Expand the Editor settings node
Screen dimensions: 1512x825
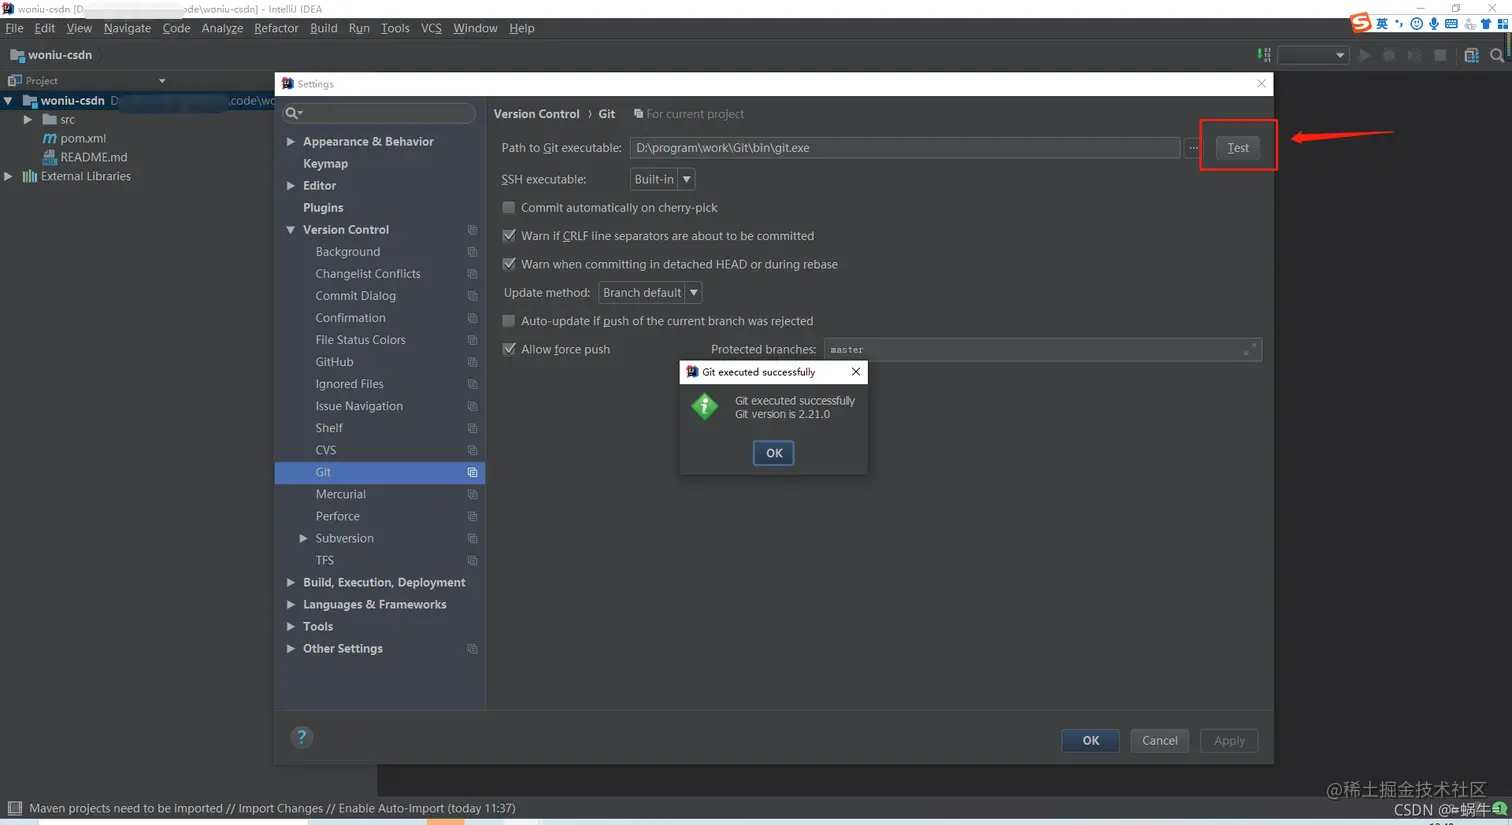[291, 186]
